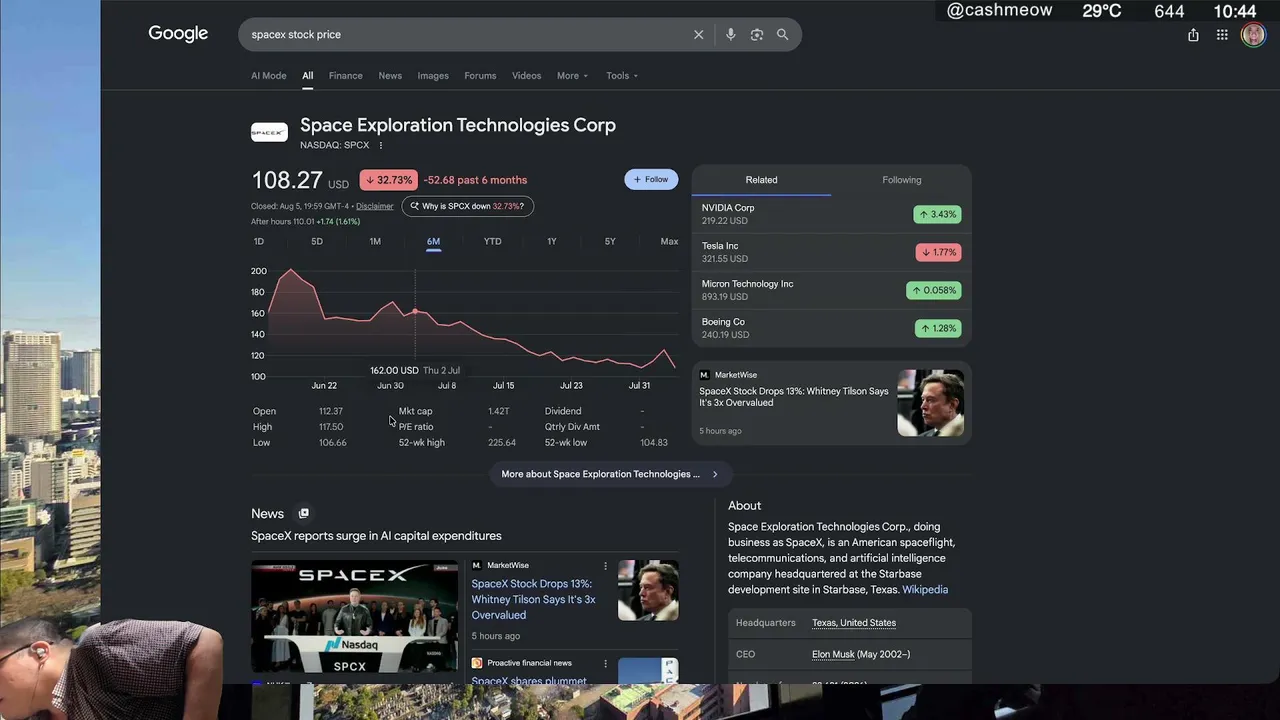This screenshot has height=720, width=1280.
Task: Switch to the Following stocks tab
Action: coord(902,180)
